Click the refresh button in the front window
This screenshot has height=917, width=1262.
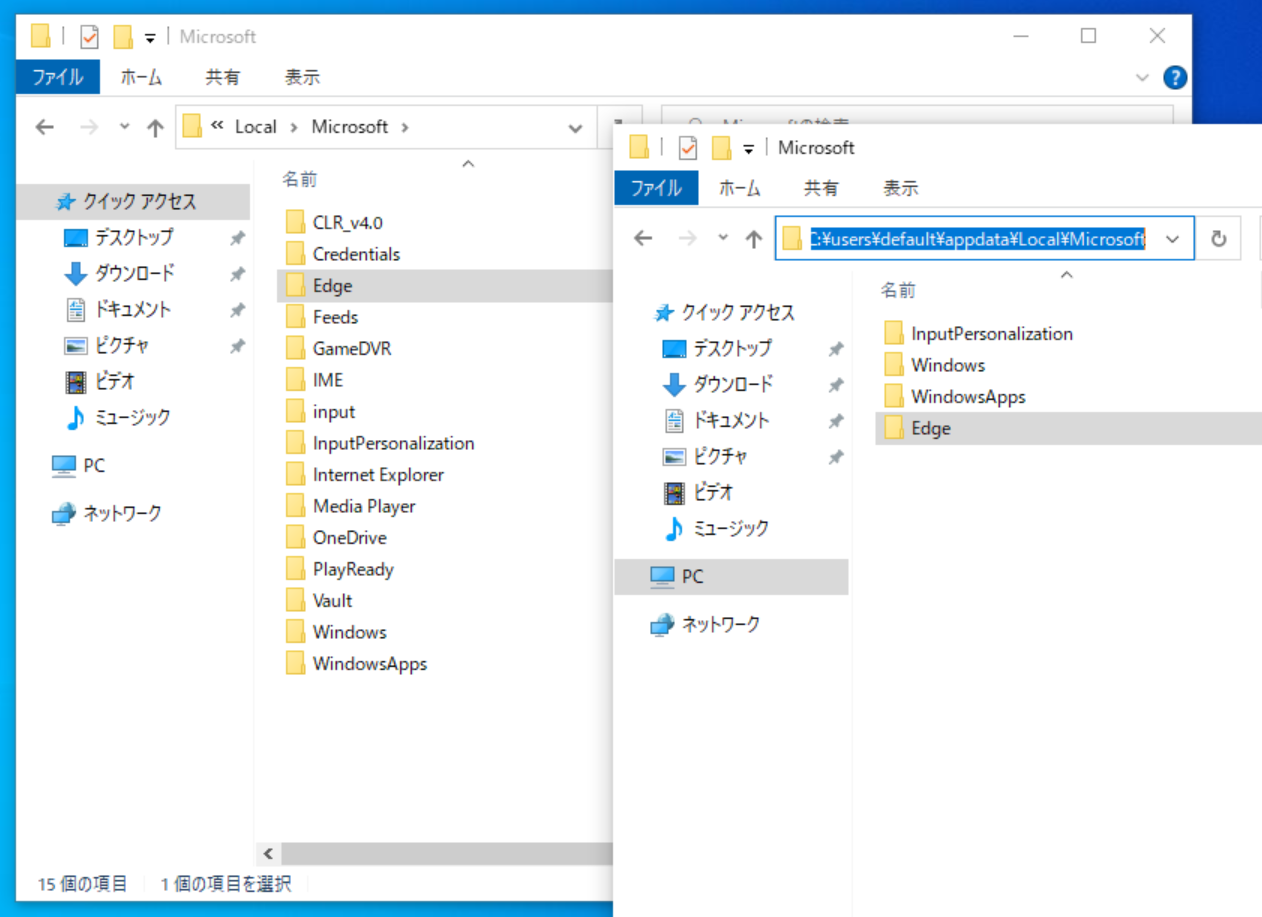pos(1218,239)
